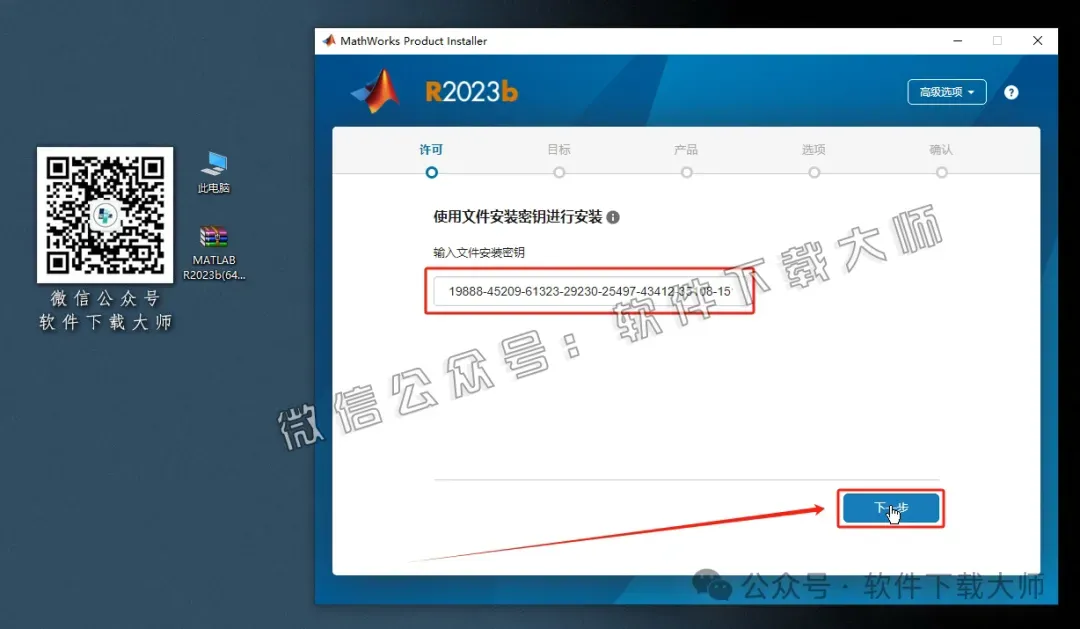Close the MathWorks Product Installer window
The height and width of the screenshot is (629, 1080).
tap(1037, 41)
